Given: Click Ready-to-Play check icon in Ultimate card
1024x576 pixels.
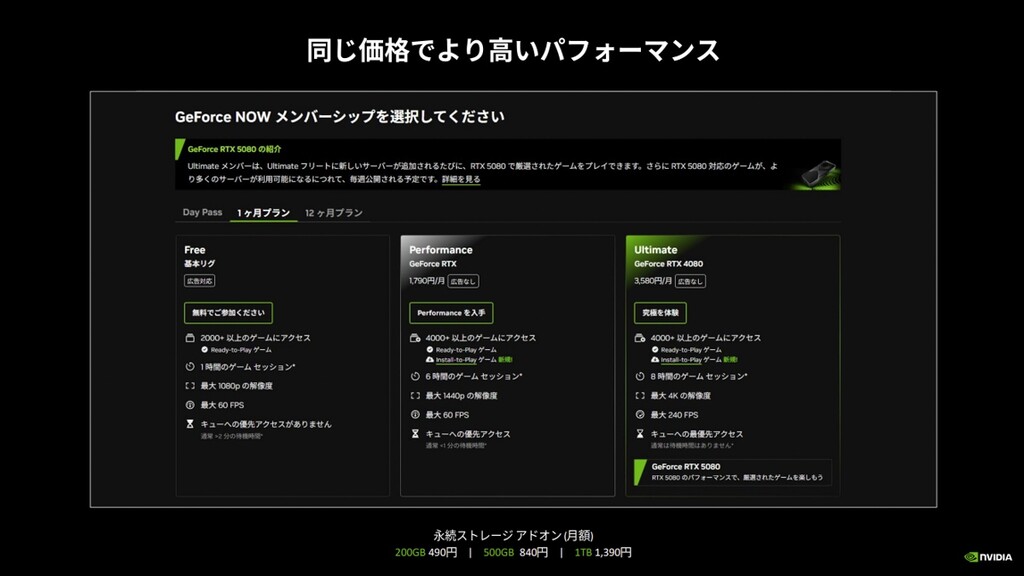Looking at the screenshot, I should tap(655, 350).
